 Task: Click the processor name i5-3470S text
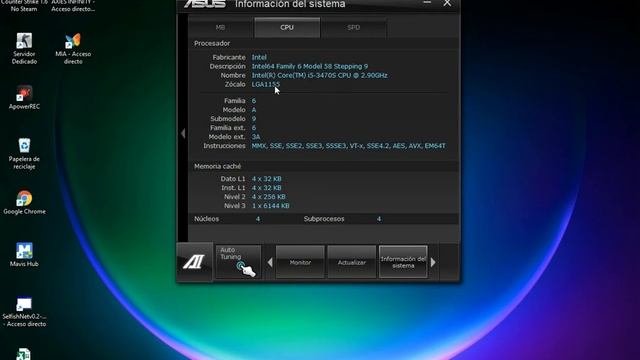click(320, 76)
